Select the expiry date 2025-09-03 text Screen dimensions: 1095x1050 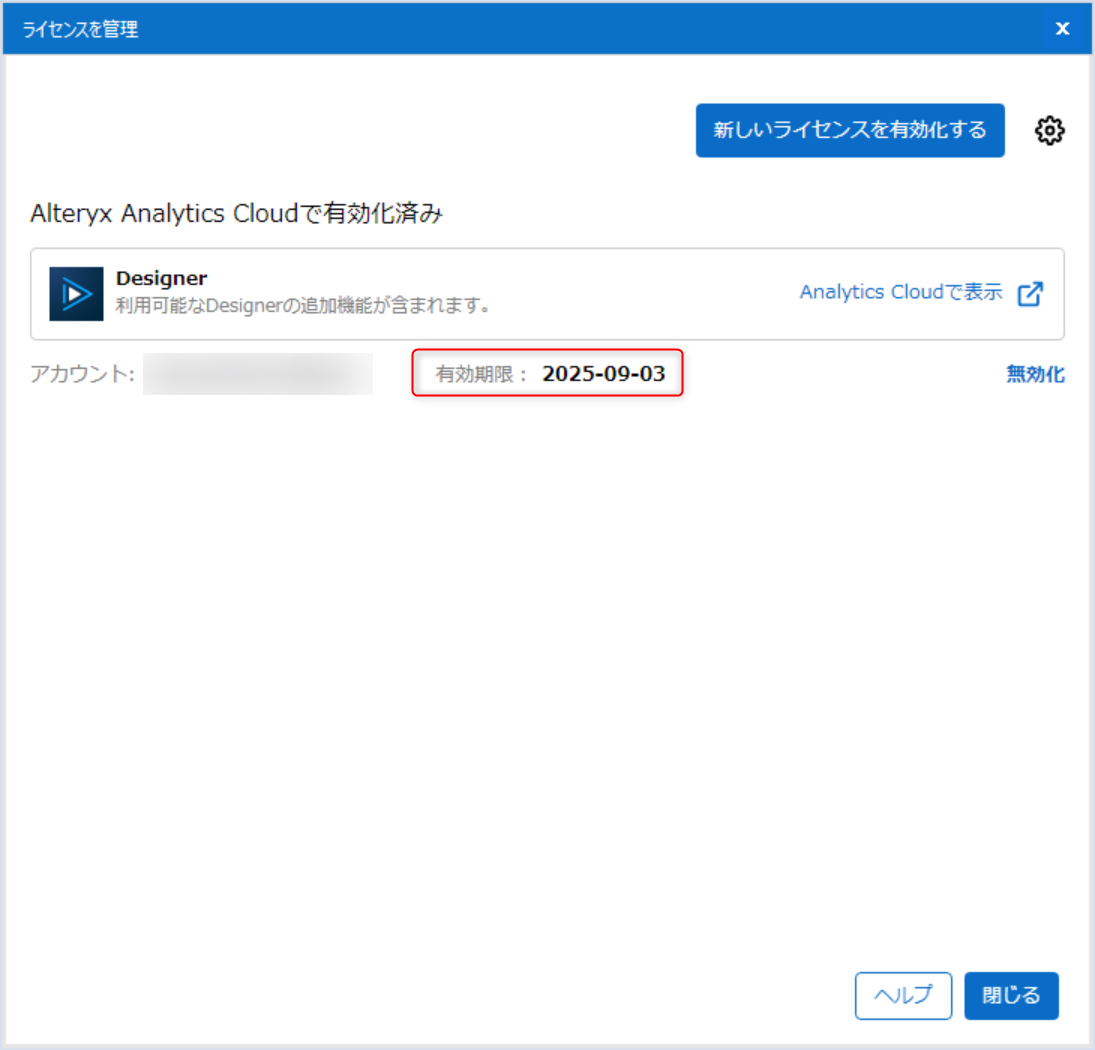(603, 374)
